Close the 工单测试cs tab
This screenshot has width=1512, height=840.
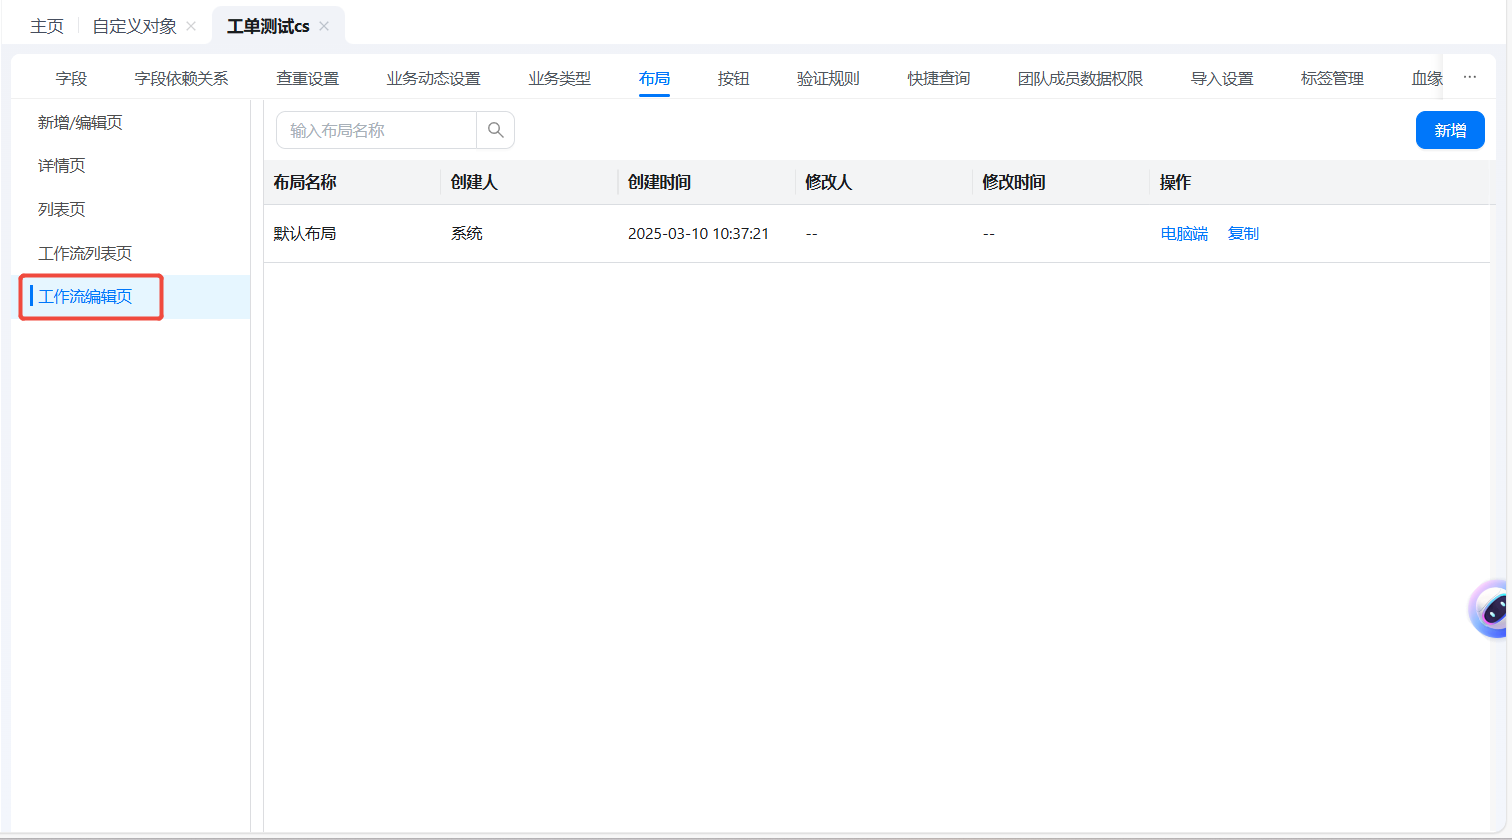[324, 26]
